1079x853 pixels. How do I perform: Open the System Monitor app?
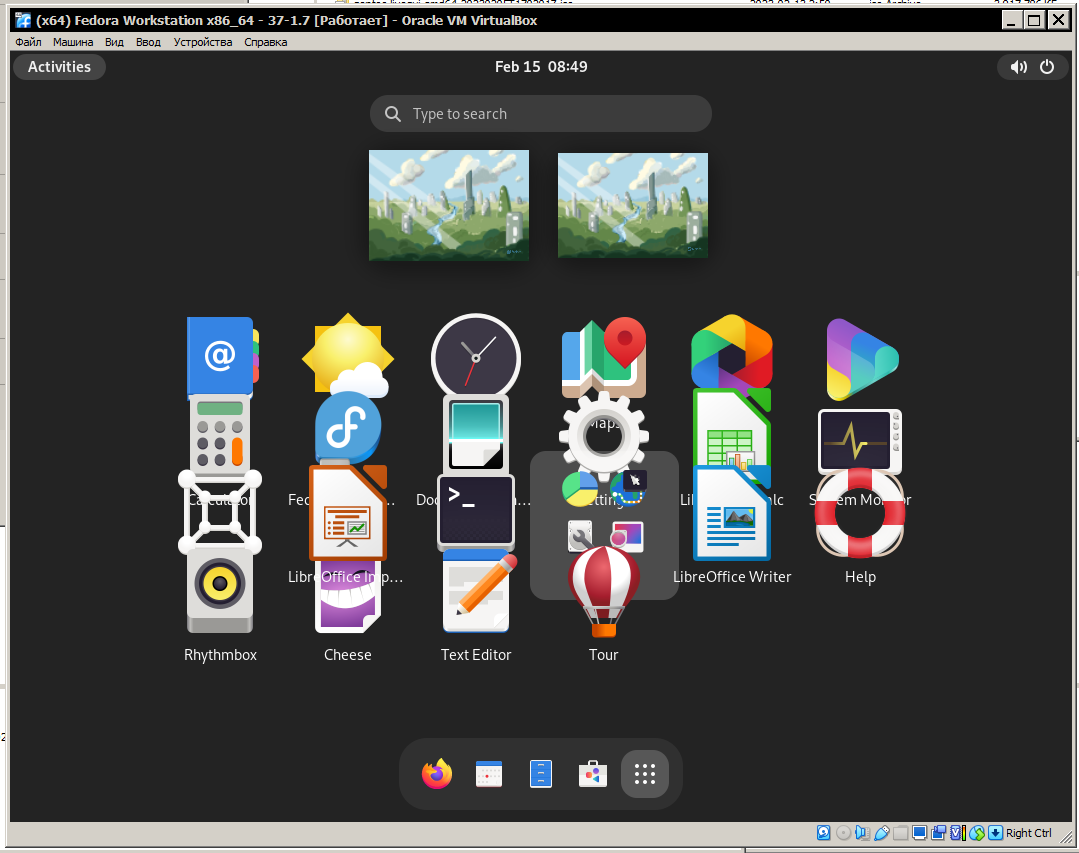coord(859,442)
